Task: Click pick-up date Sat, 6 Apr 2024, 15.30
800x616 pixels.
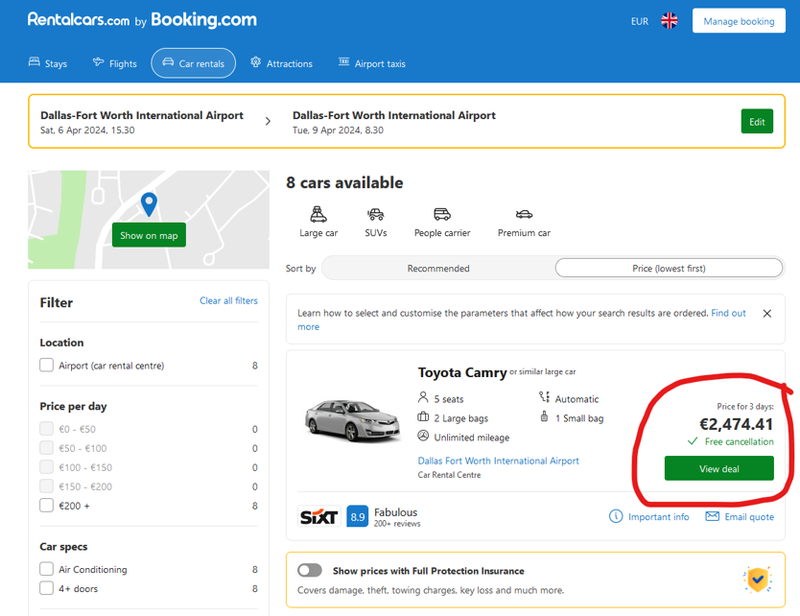Action: (x=87, y=130)
